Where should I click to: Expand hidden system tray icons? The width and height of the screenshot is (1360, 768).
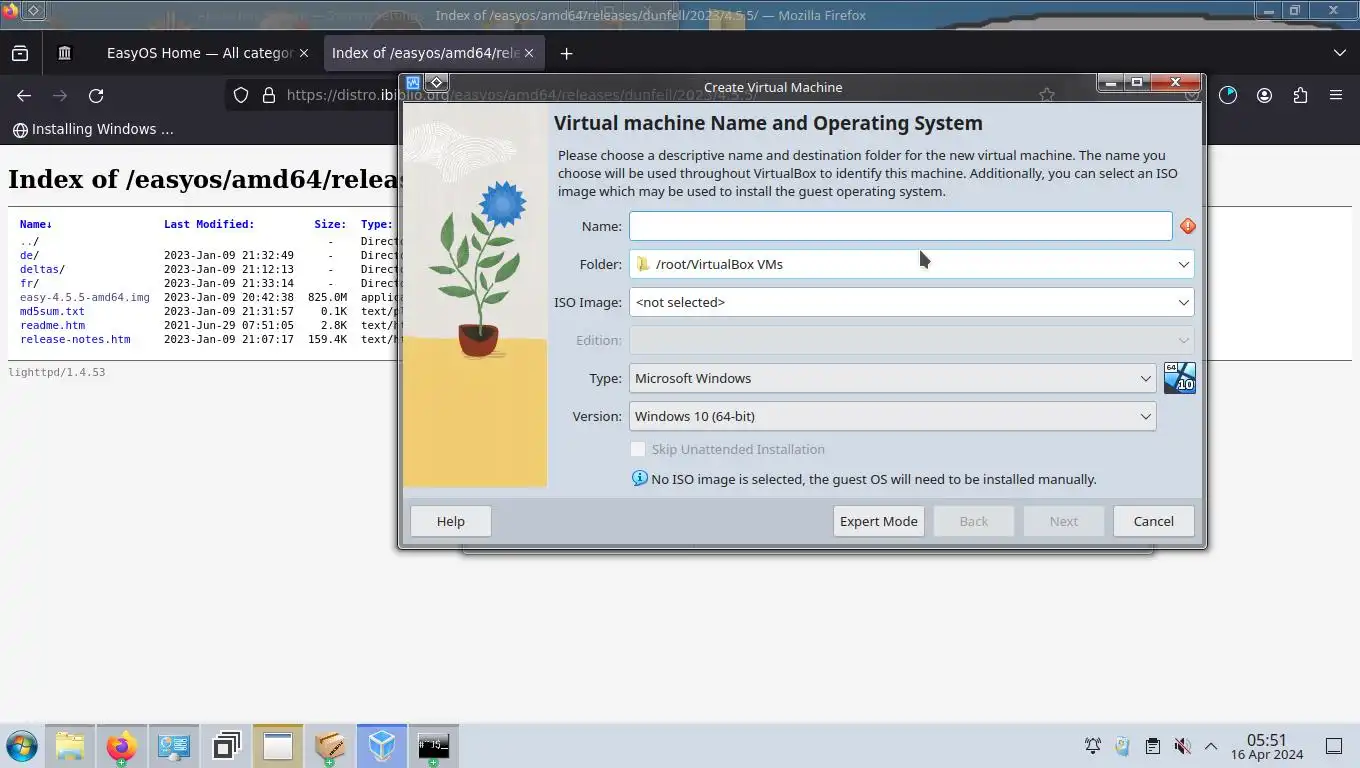1211,746
